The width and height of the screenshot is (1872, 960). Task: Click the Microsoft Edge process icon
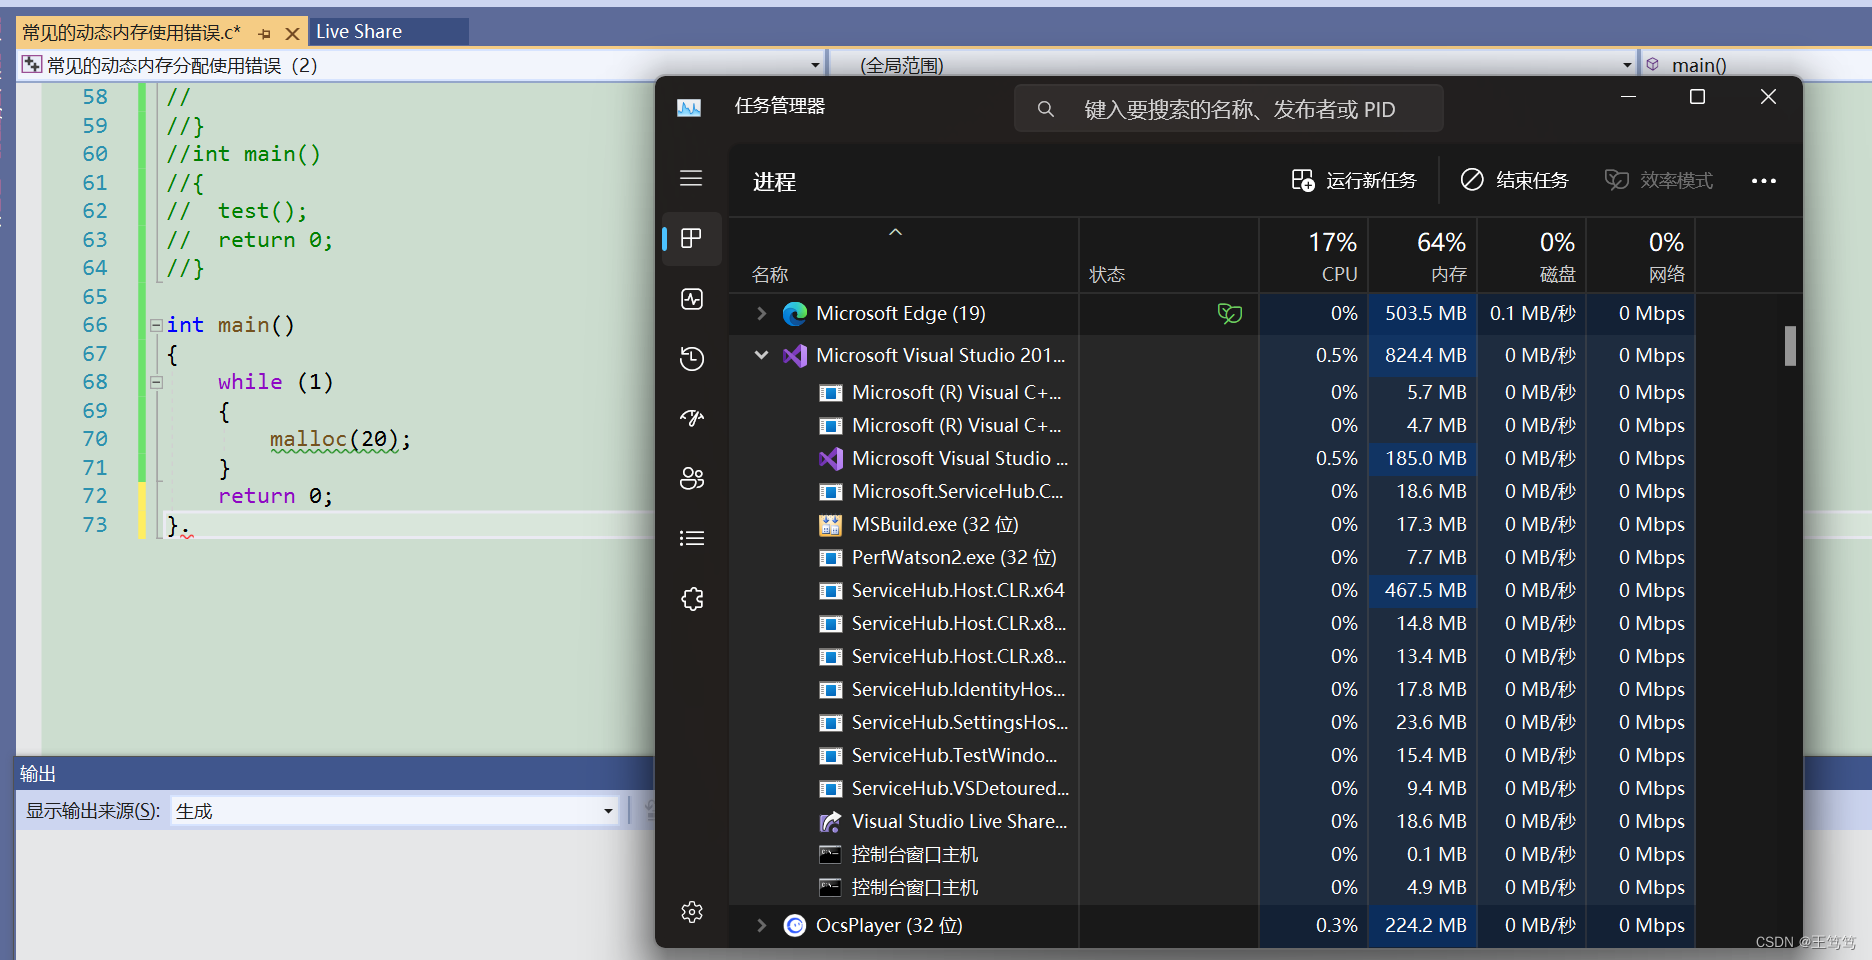tap(795, 314)
